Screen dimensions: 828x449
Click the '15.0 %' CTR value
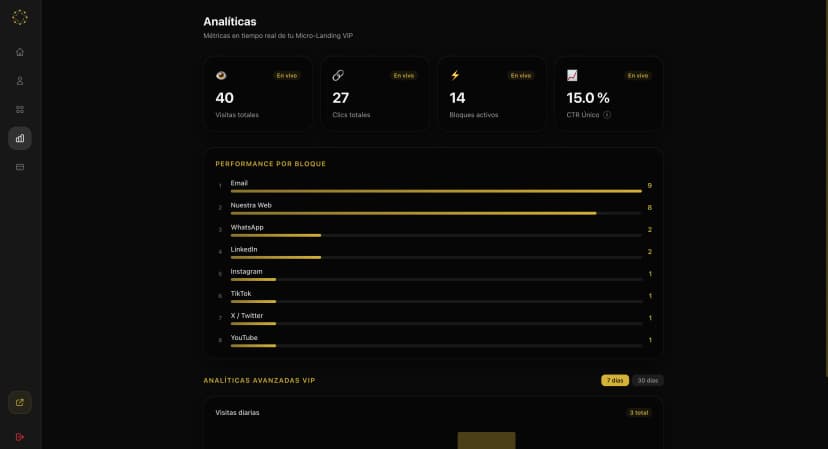point(588,98)
